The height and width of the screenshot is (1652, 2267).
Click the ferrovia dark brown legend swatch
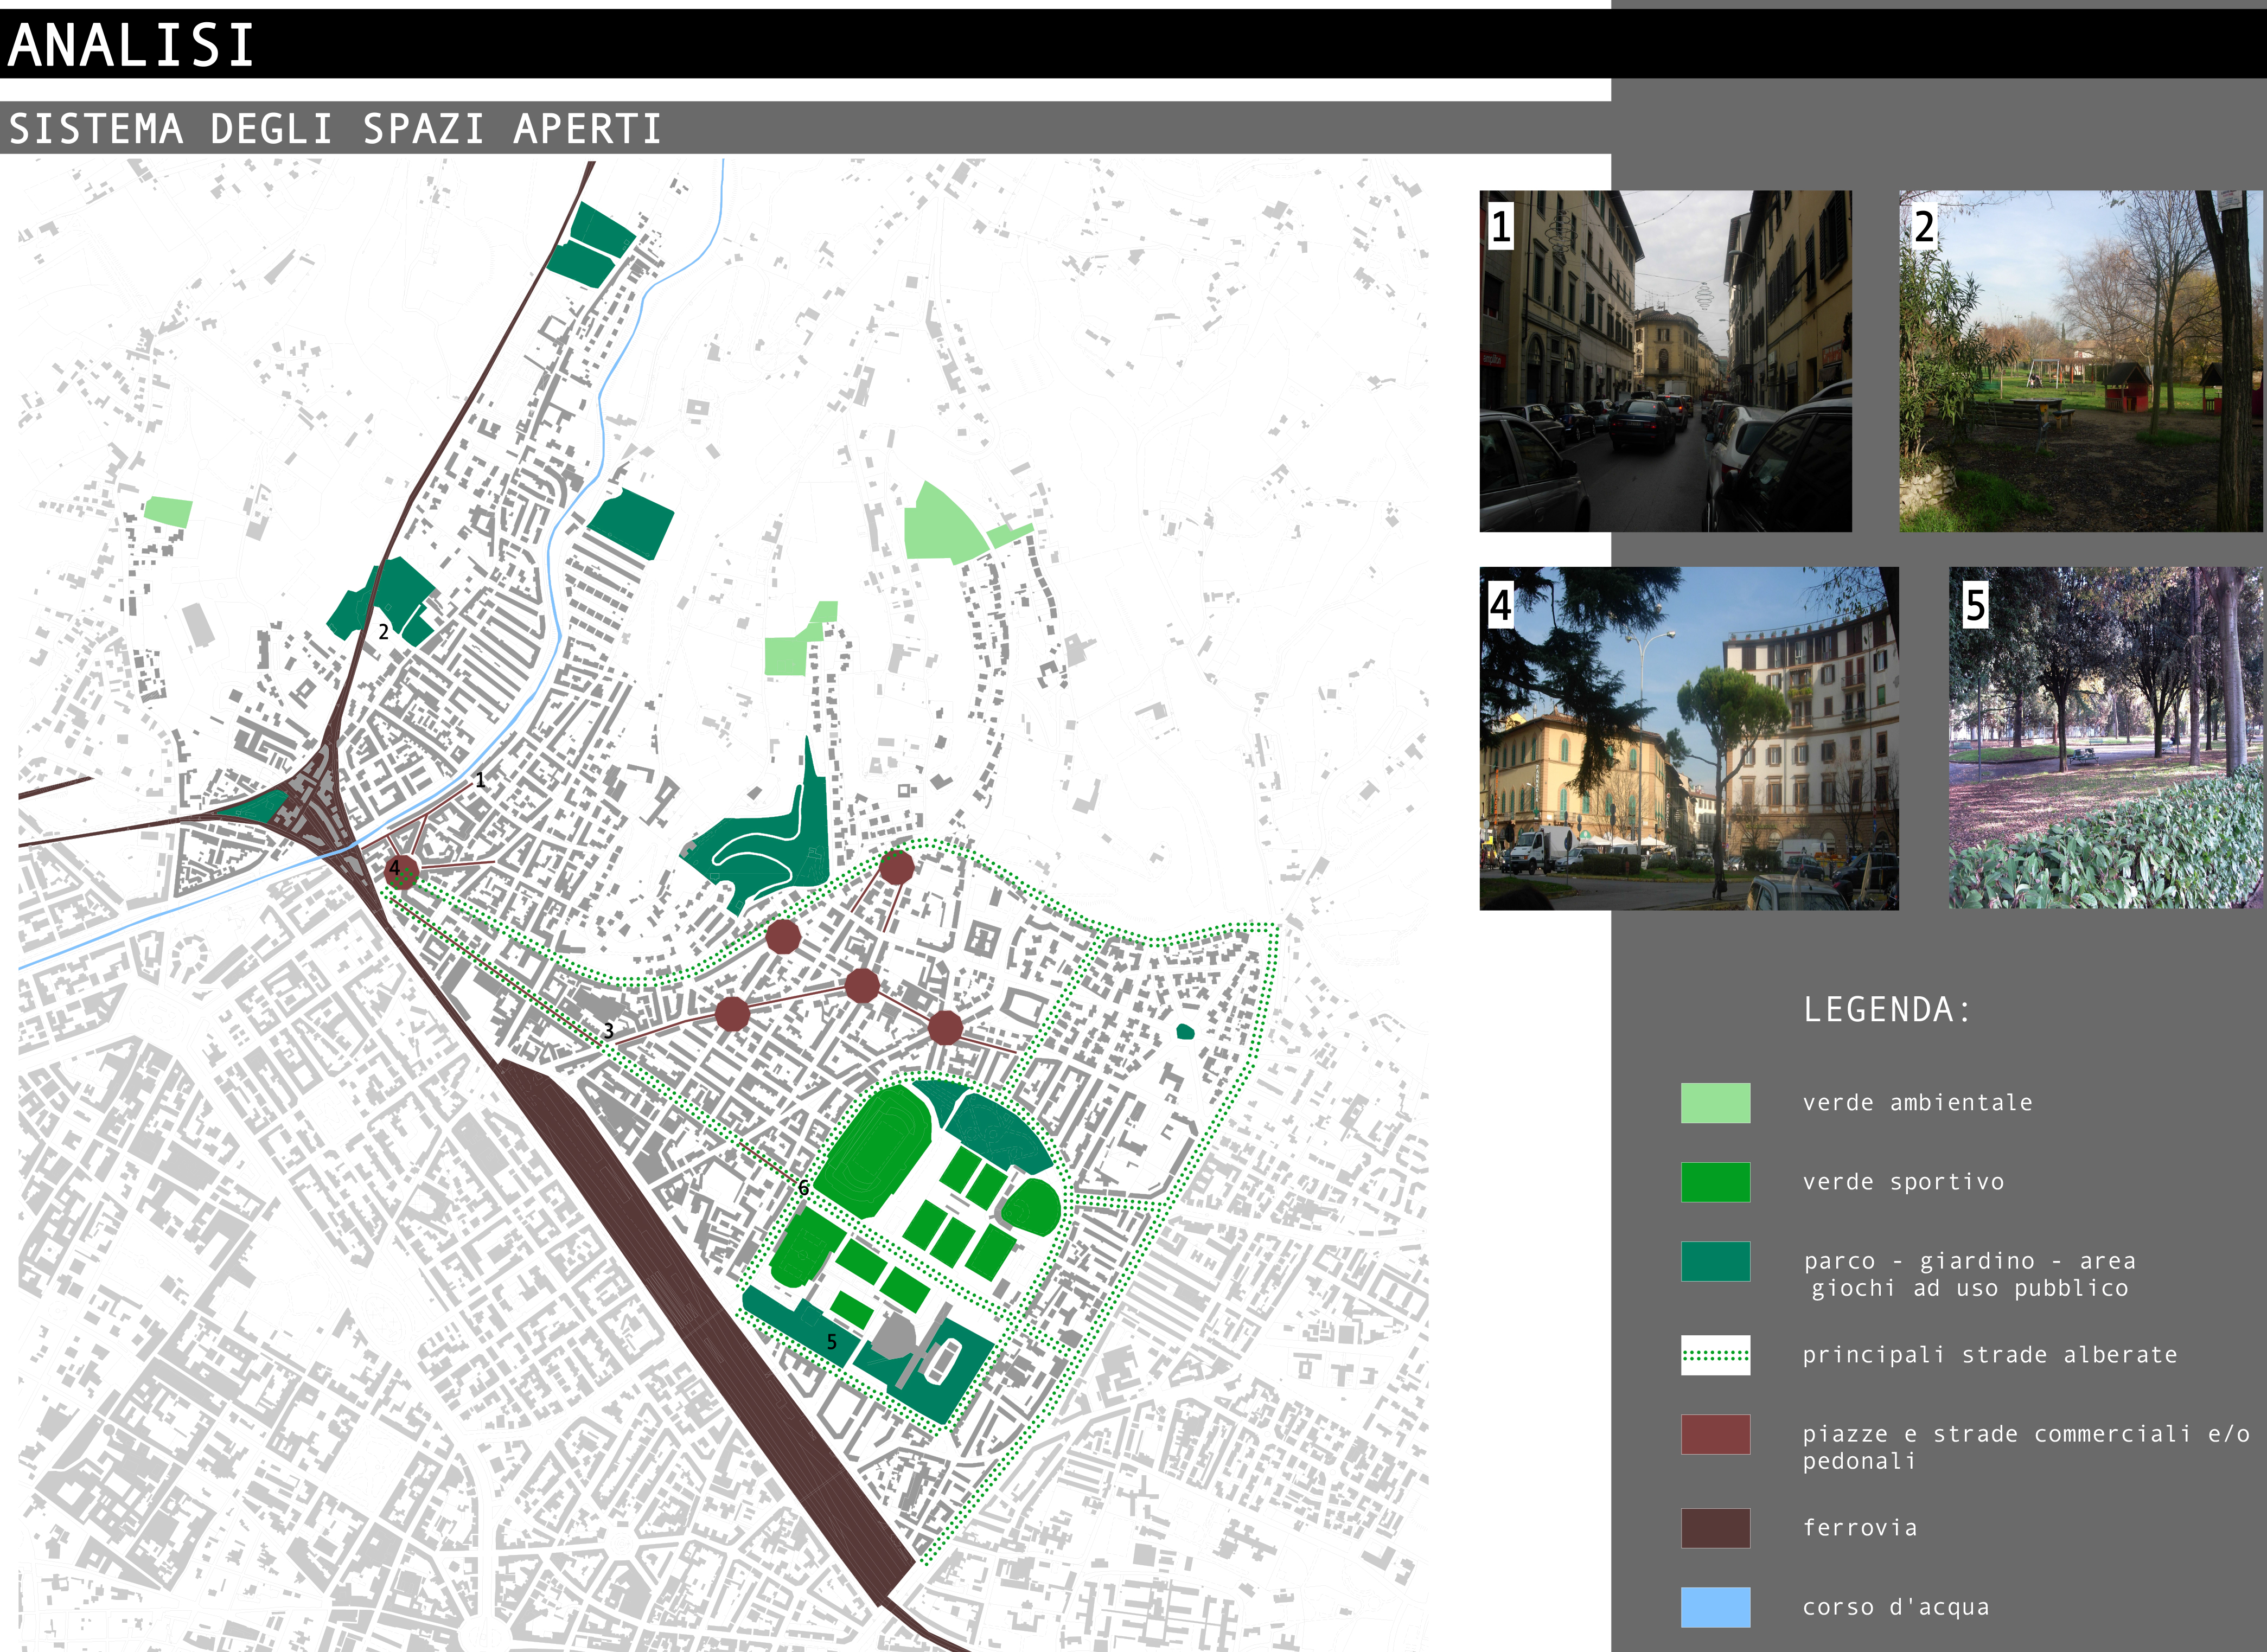(x=1715, y=1527)
